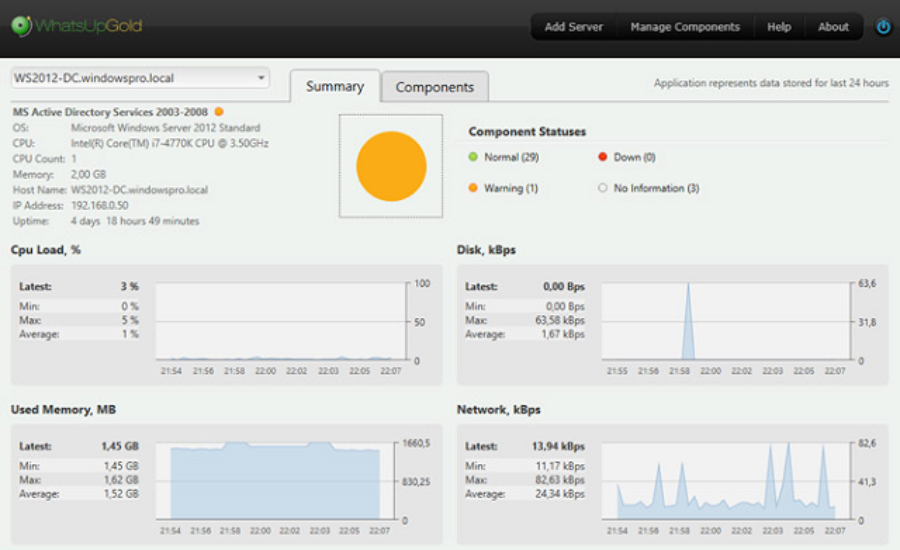
Task: Click the MS Active Directory Services 2003-2008 title
Action: click(110, 112)
